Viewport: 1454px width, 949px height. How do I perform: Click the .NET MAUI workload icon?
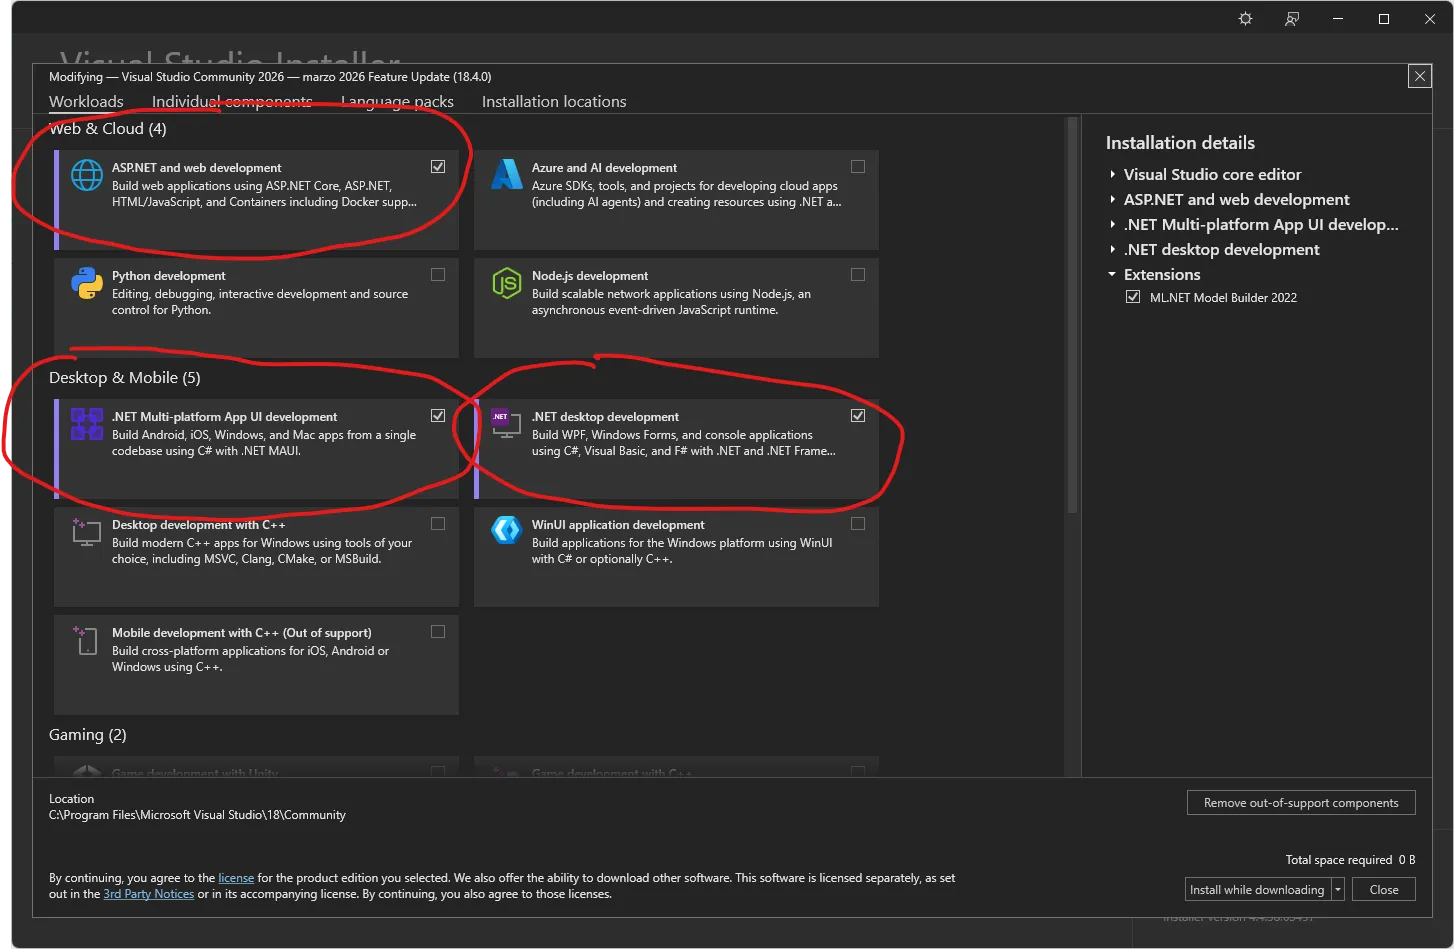(87, 424)
